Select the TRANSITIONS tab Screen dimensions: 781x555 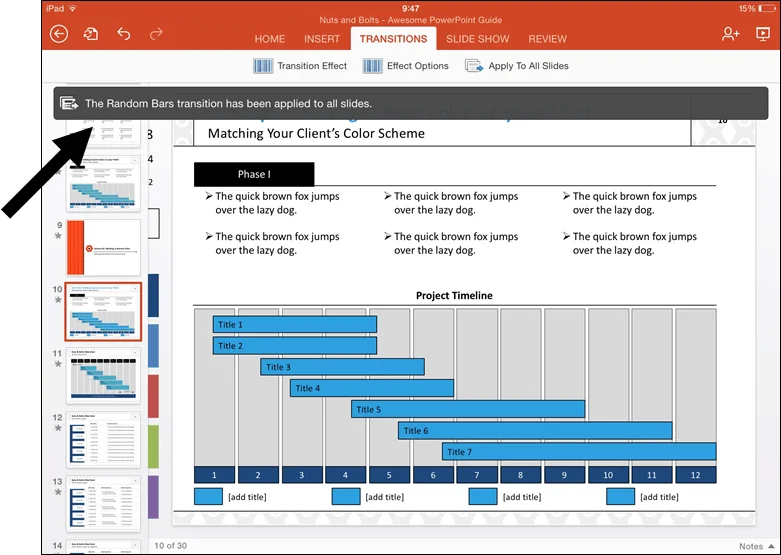click(393, 39)
